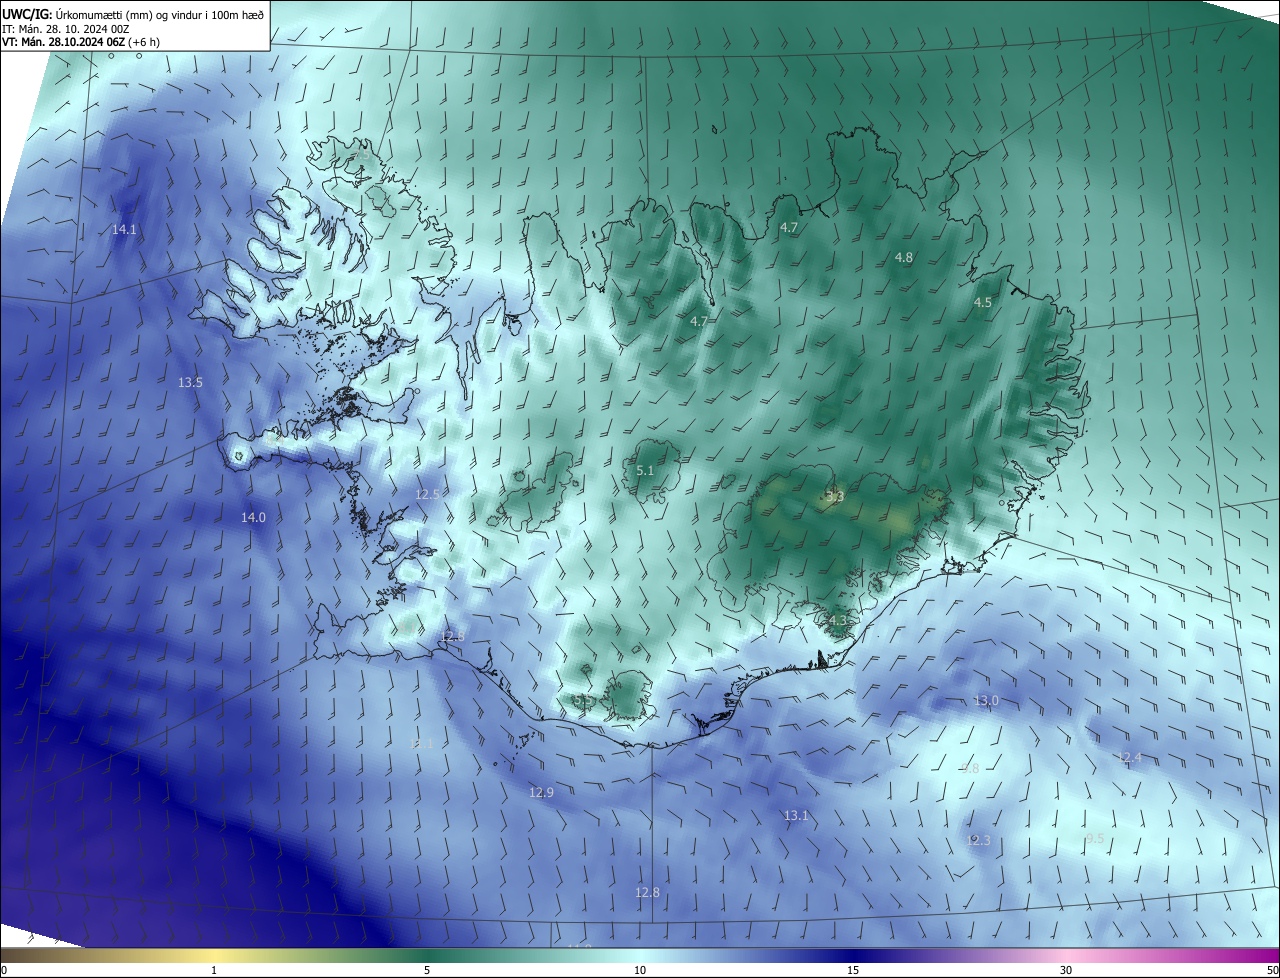Click the 5.1 value label on the map

(645, 471)
